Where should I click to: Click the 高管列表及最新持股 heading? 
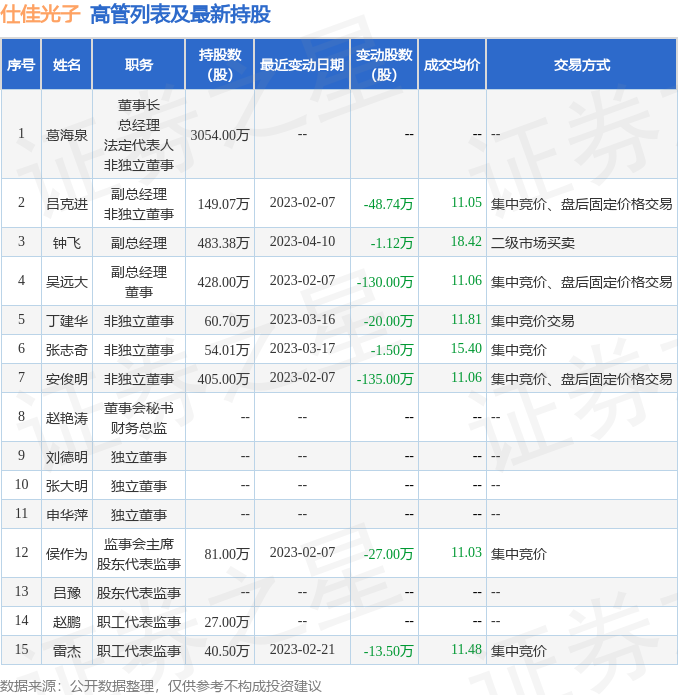click(180, 15)
